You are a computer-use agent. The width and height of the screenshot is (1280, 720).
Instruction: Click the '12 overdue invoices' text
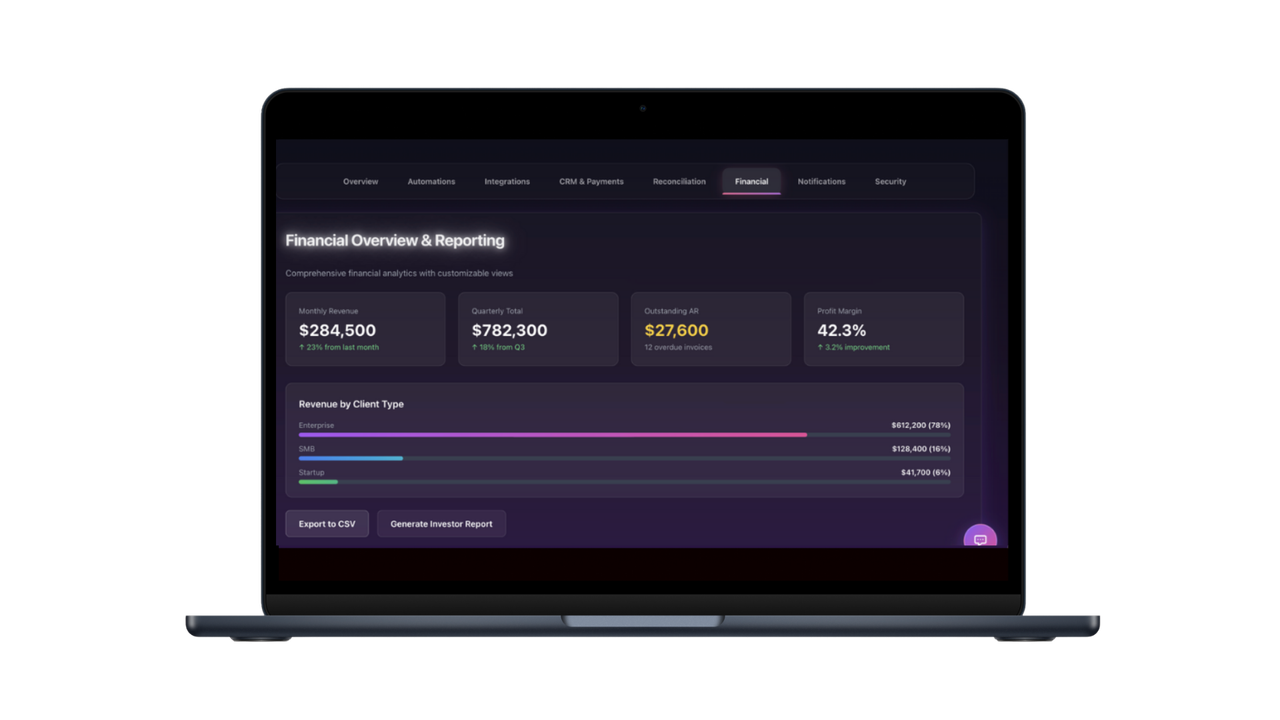coord(678,348)
